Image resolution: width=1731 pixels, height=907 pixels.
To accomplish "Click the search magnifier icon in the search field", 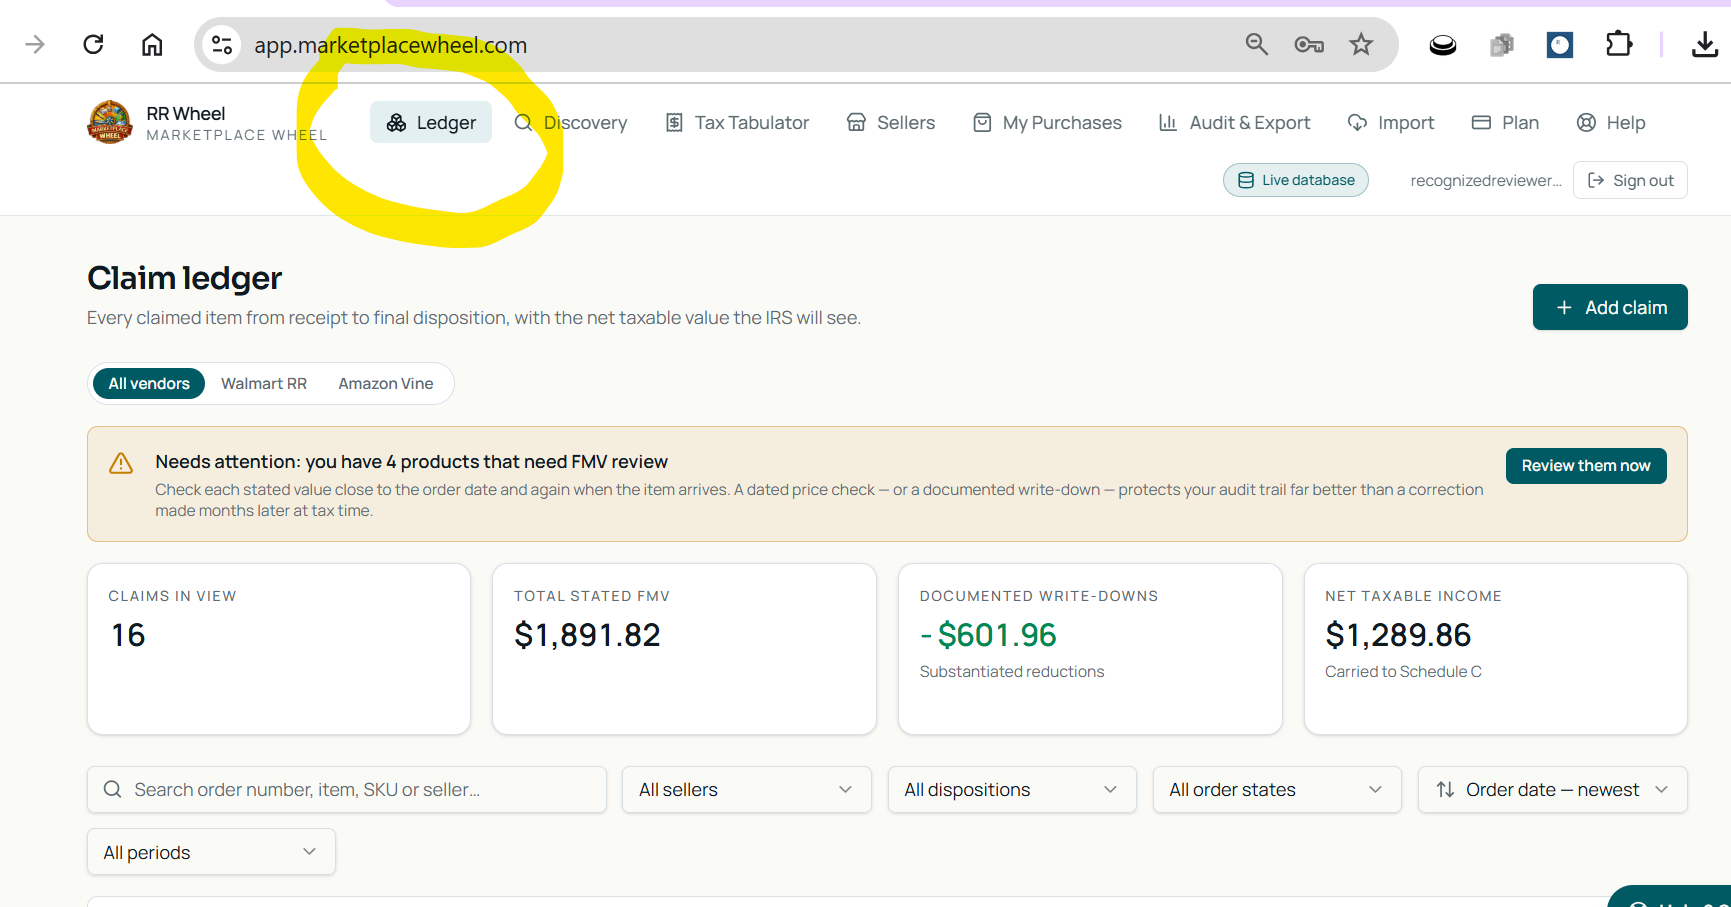I will (113, 790).
